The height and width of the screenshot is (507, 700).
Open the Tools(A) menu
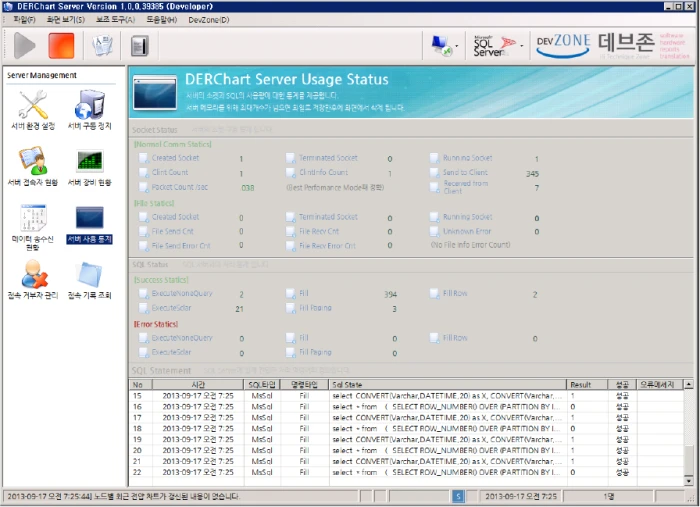click(115, 20)
